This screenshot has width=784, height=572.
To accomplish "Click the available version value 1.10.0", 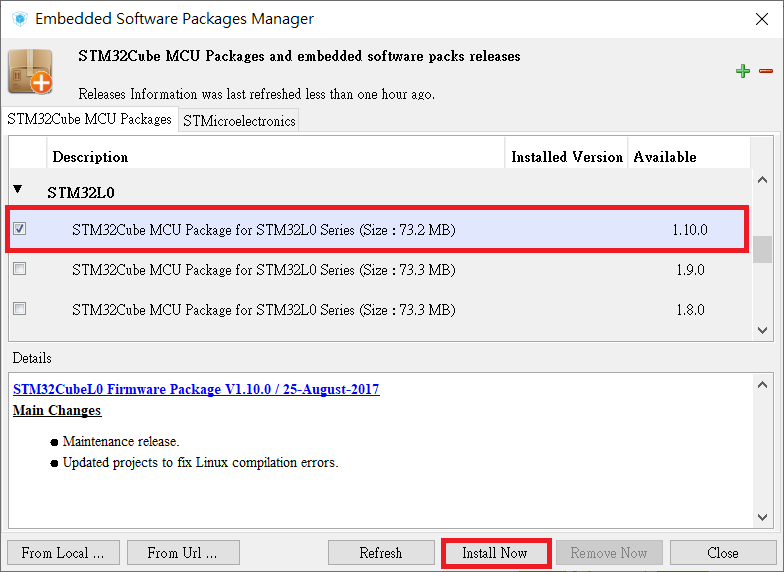I will 690,230.
